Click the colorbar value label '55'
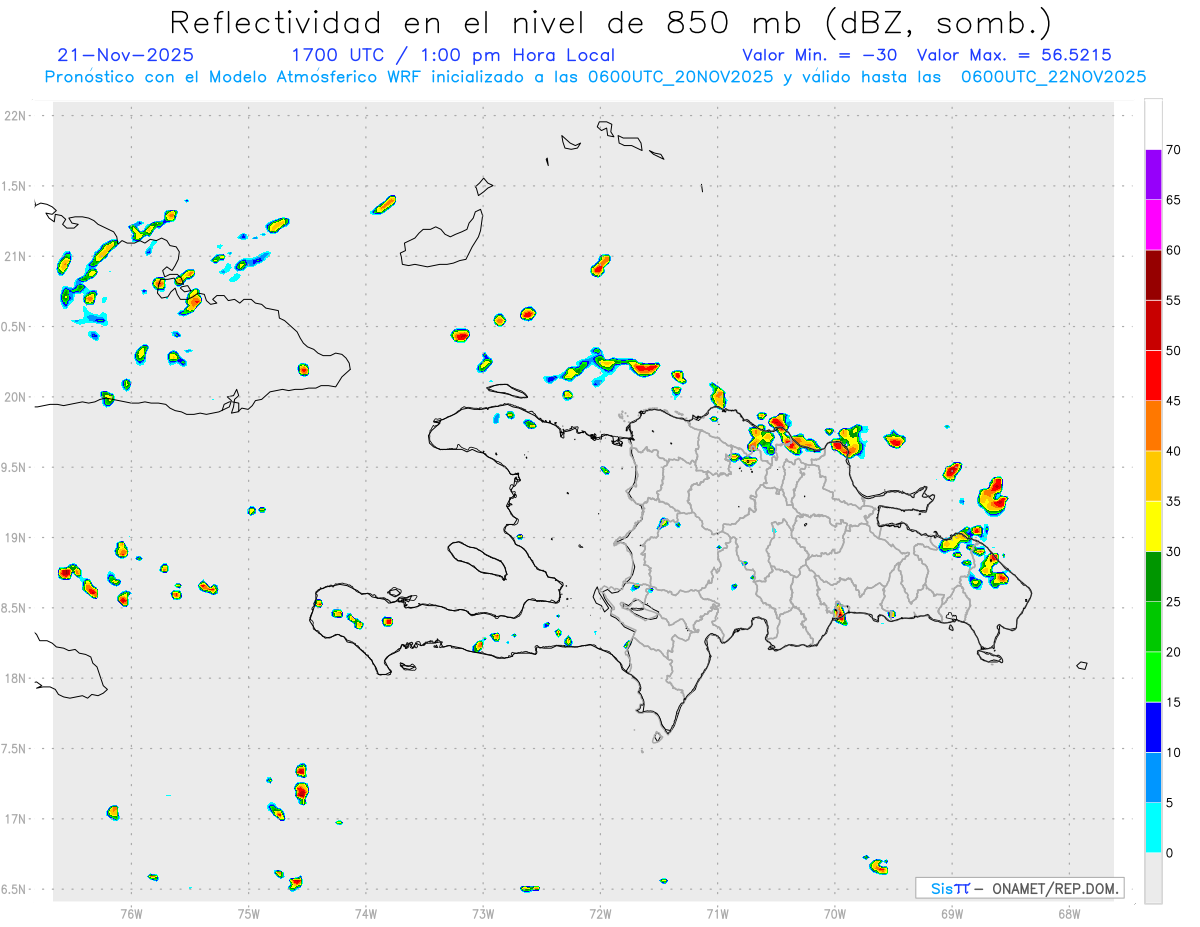The image size is (1200, 927). pyautogui.click(x=1175, y=301)
